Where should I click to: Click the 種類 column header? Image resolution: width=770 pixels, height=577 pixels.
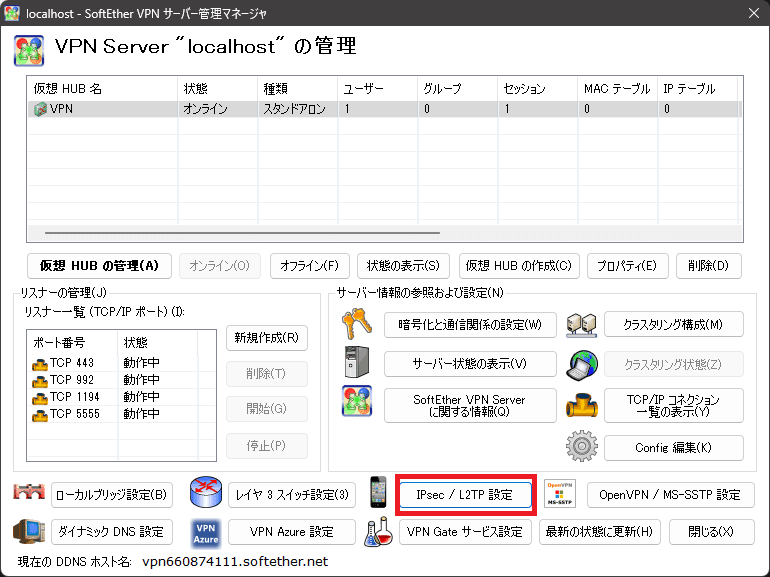point(298,89)
